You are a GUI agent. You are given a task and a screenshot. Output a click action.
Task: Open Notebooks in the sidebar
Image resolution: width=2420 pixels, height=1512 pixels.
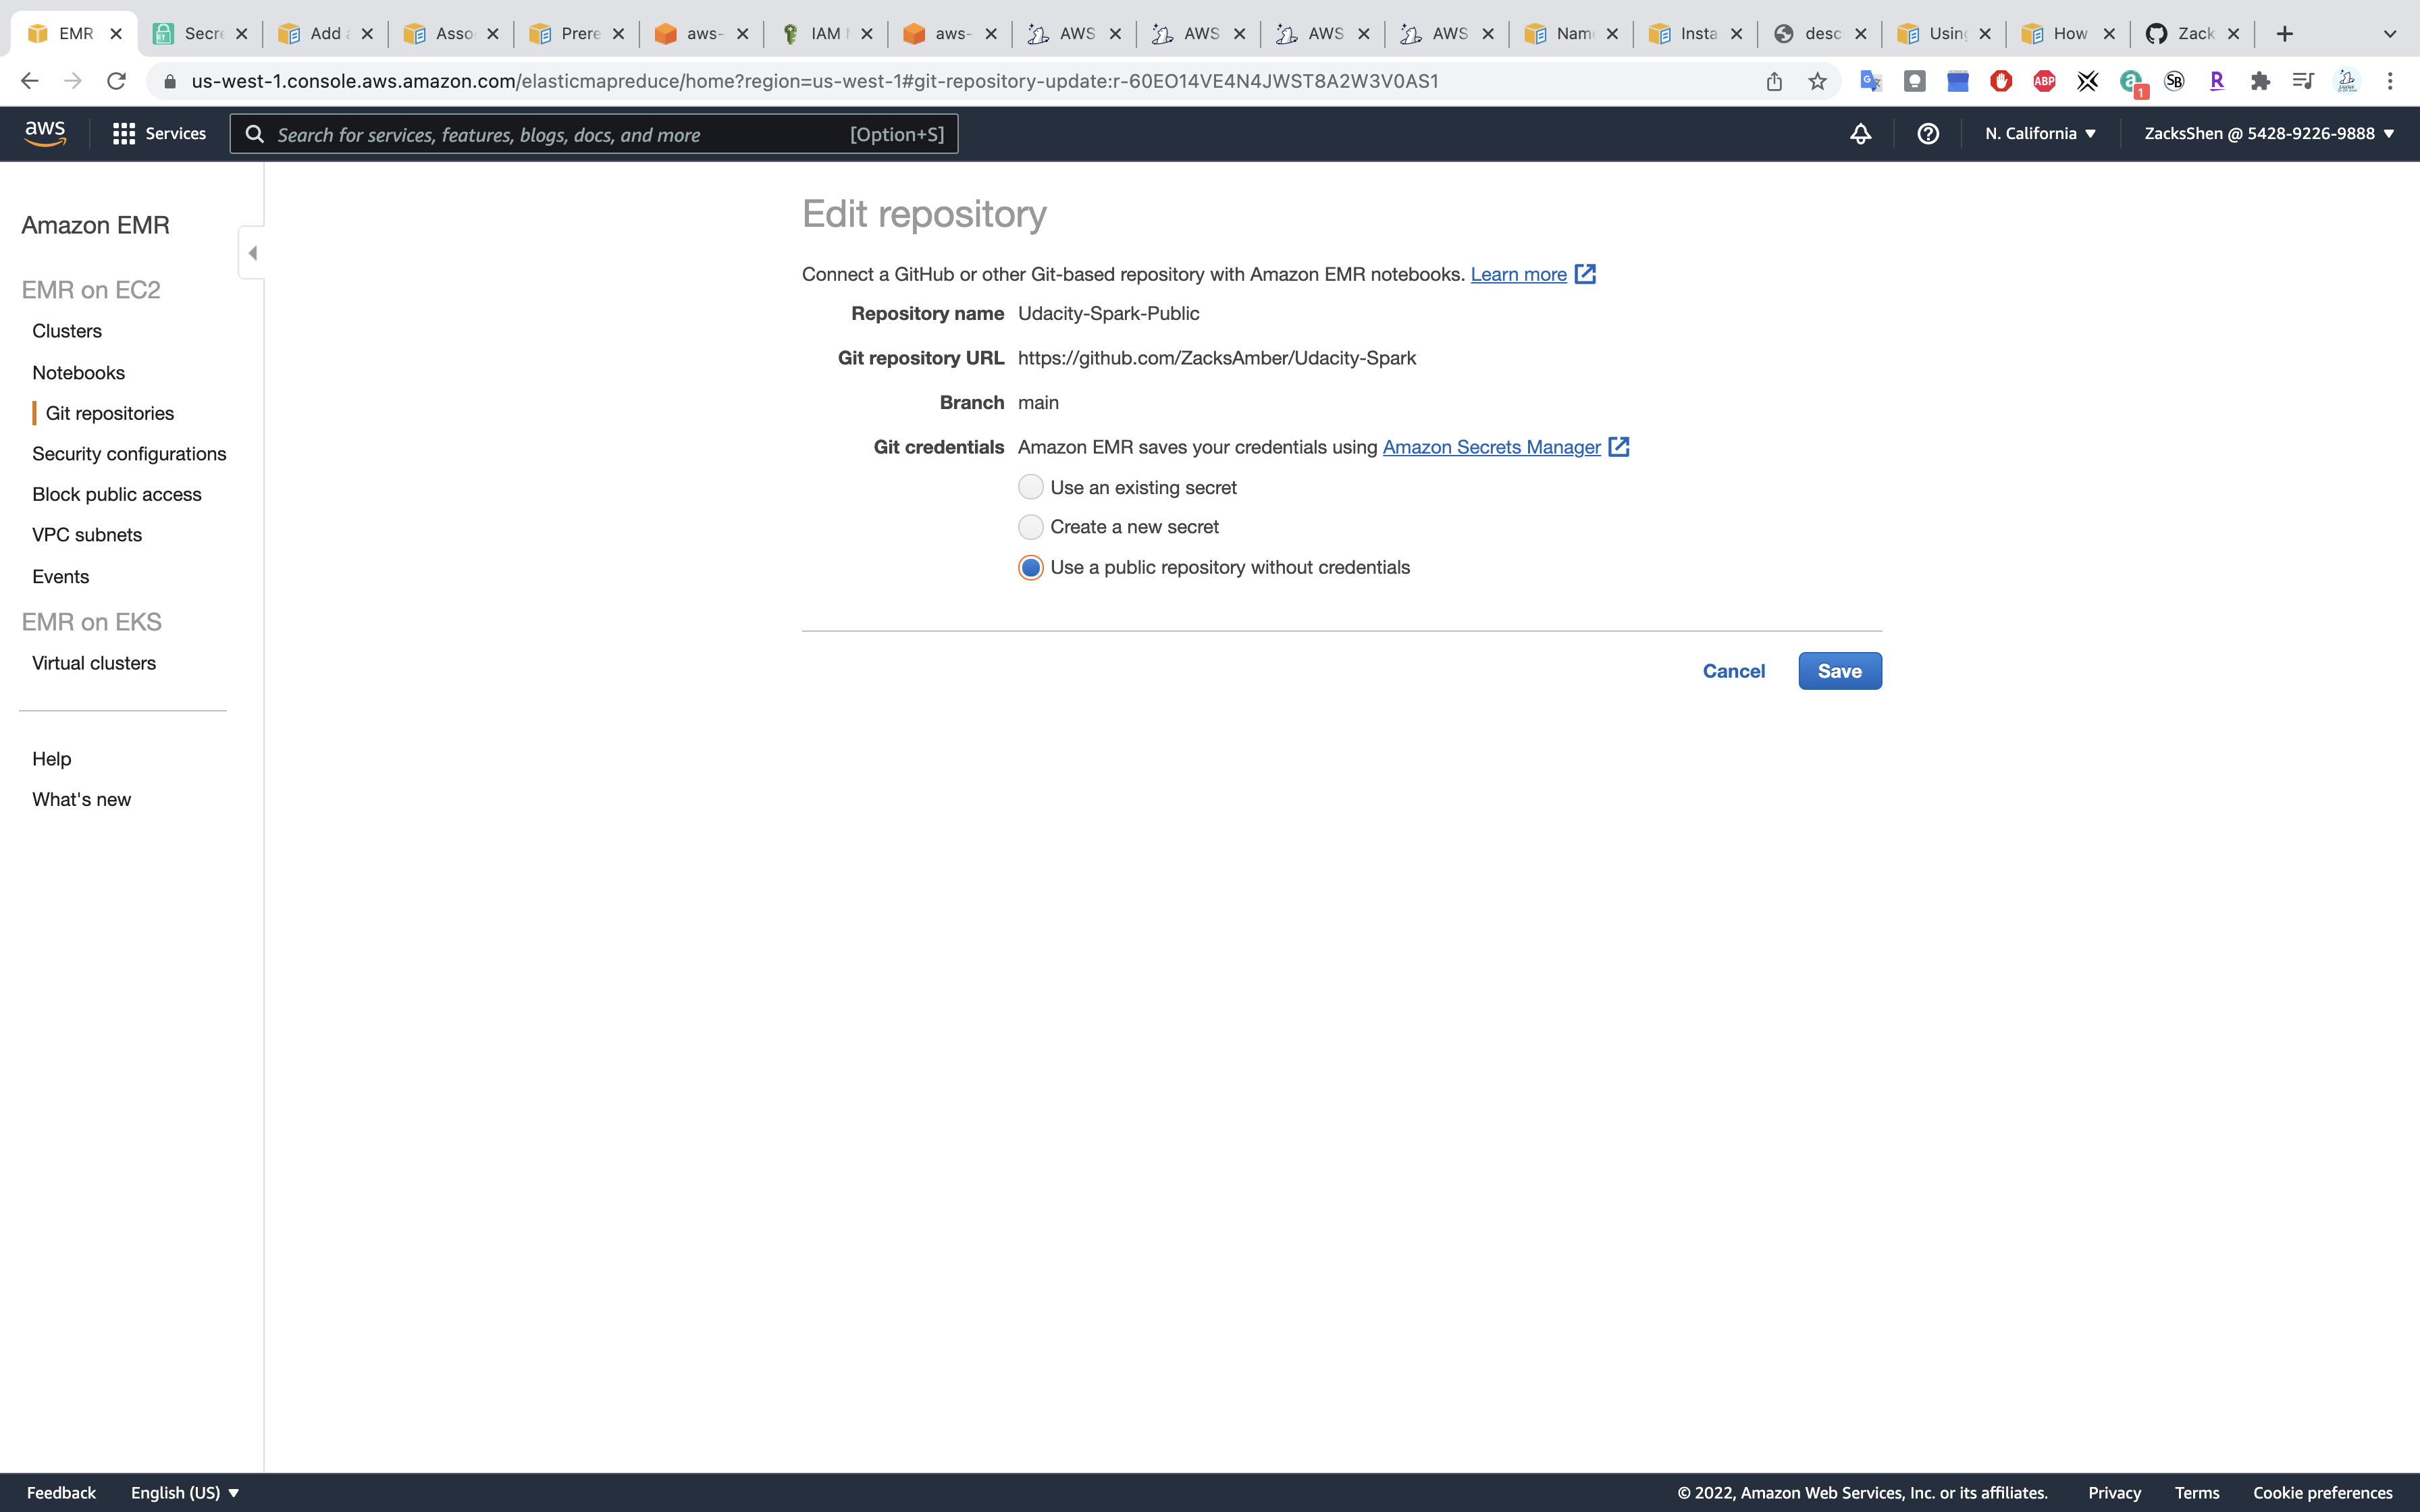78,372
